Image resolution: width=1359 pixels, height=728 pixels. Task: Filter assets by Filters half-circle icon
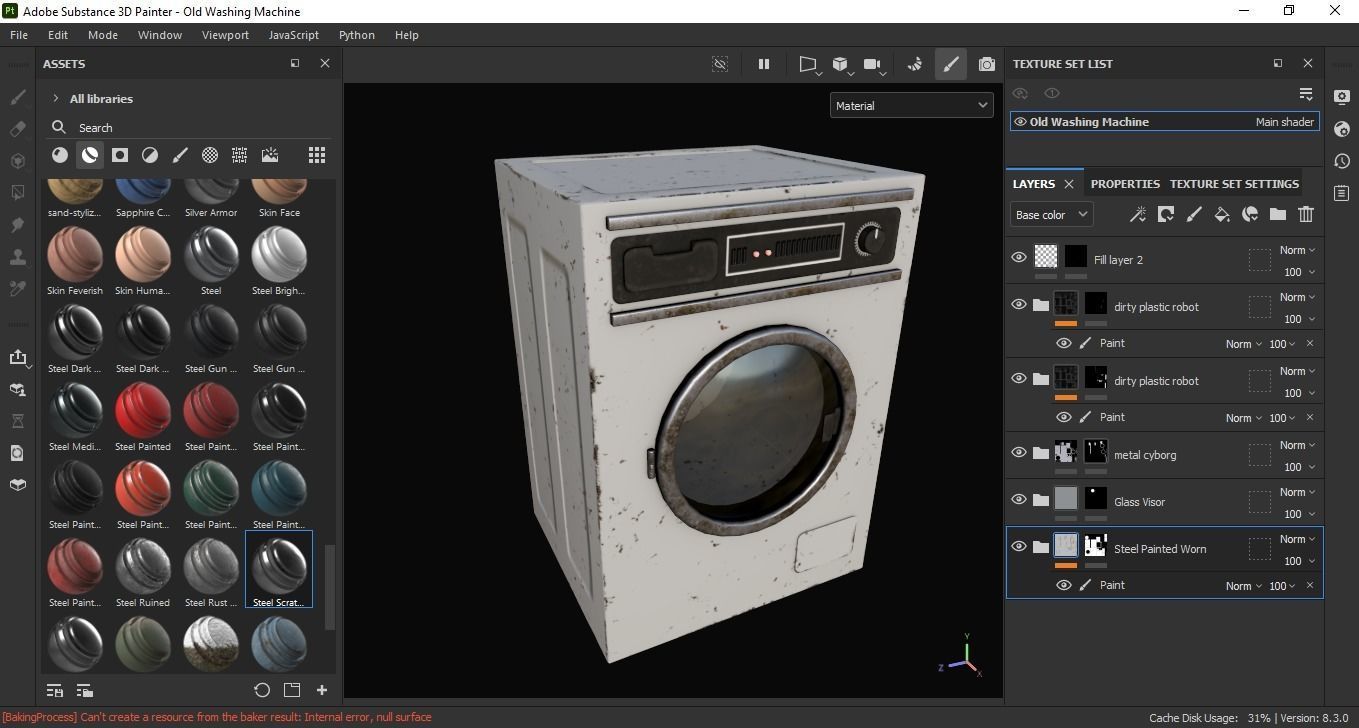click(150, 155)
